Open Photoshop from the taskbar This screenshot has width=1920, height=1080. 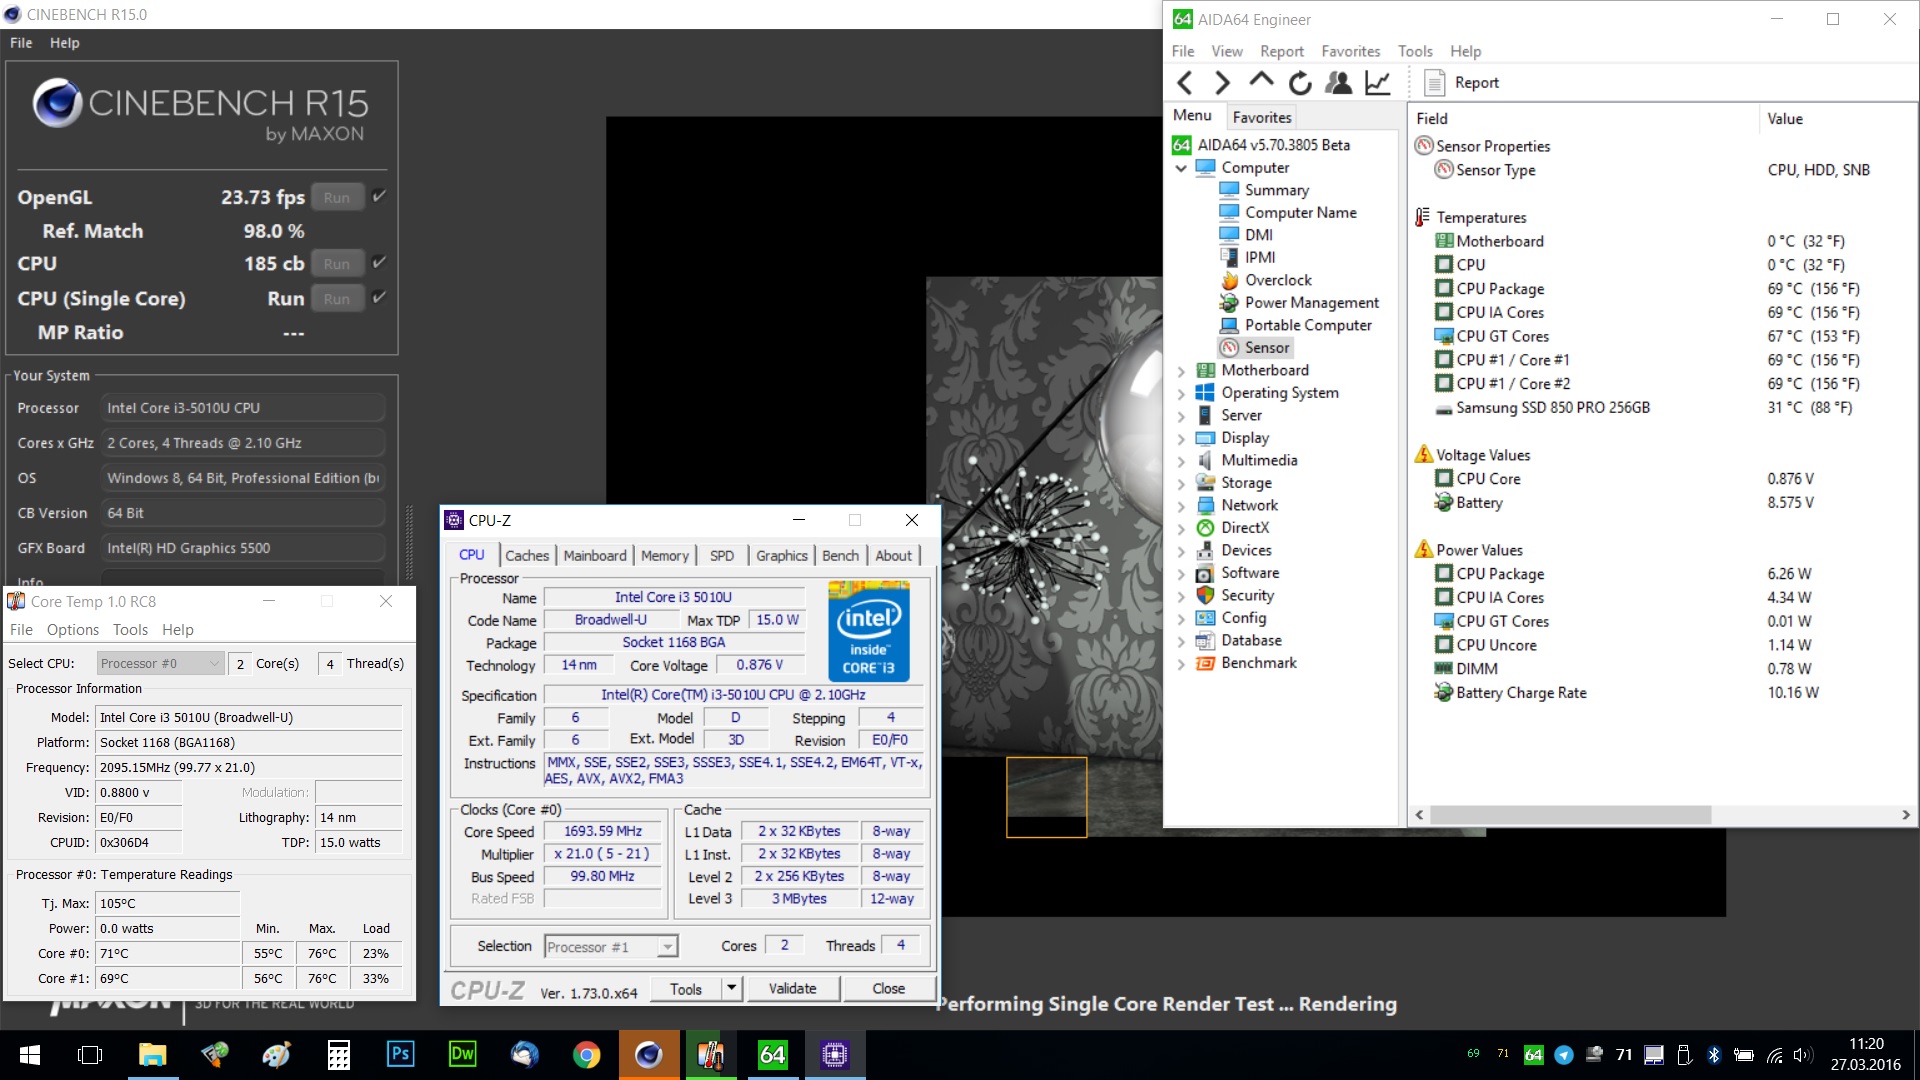click(x=400, y=1055)
